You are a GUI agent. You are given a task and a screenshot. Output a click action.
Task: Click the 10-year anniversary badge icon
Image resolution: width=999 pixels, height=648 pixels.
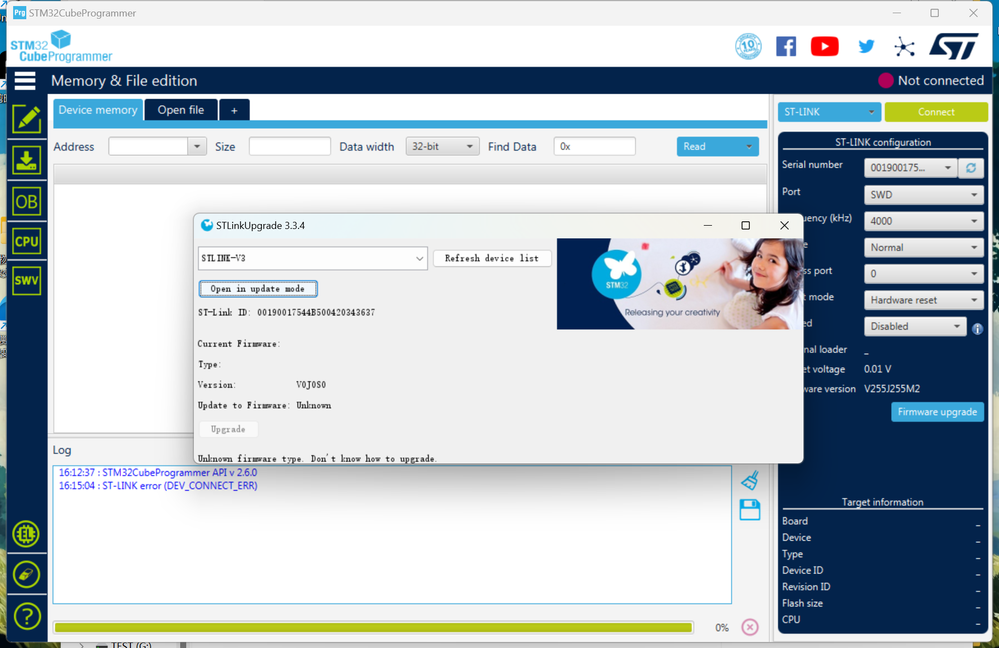click(748, 47)
